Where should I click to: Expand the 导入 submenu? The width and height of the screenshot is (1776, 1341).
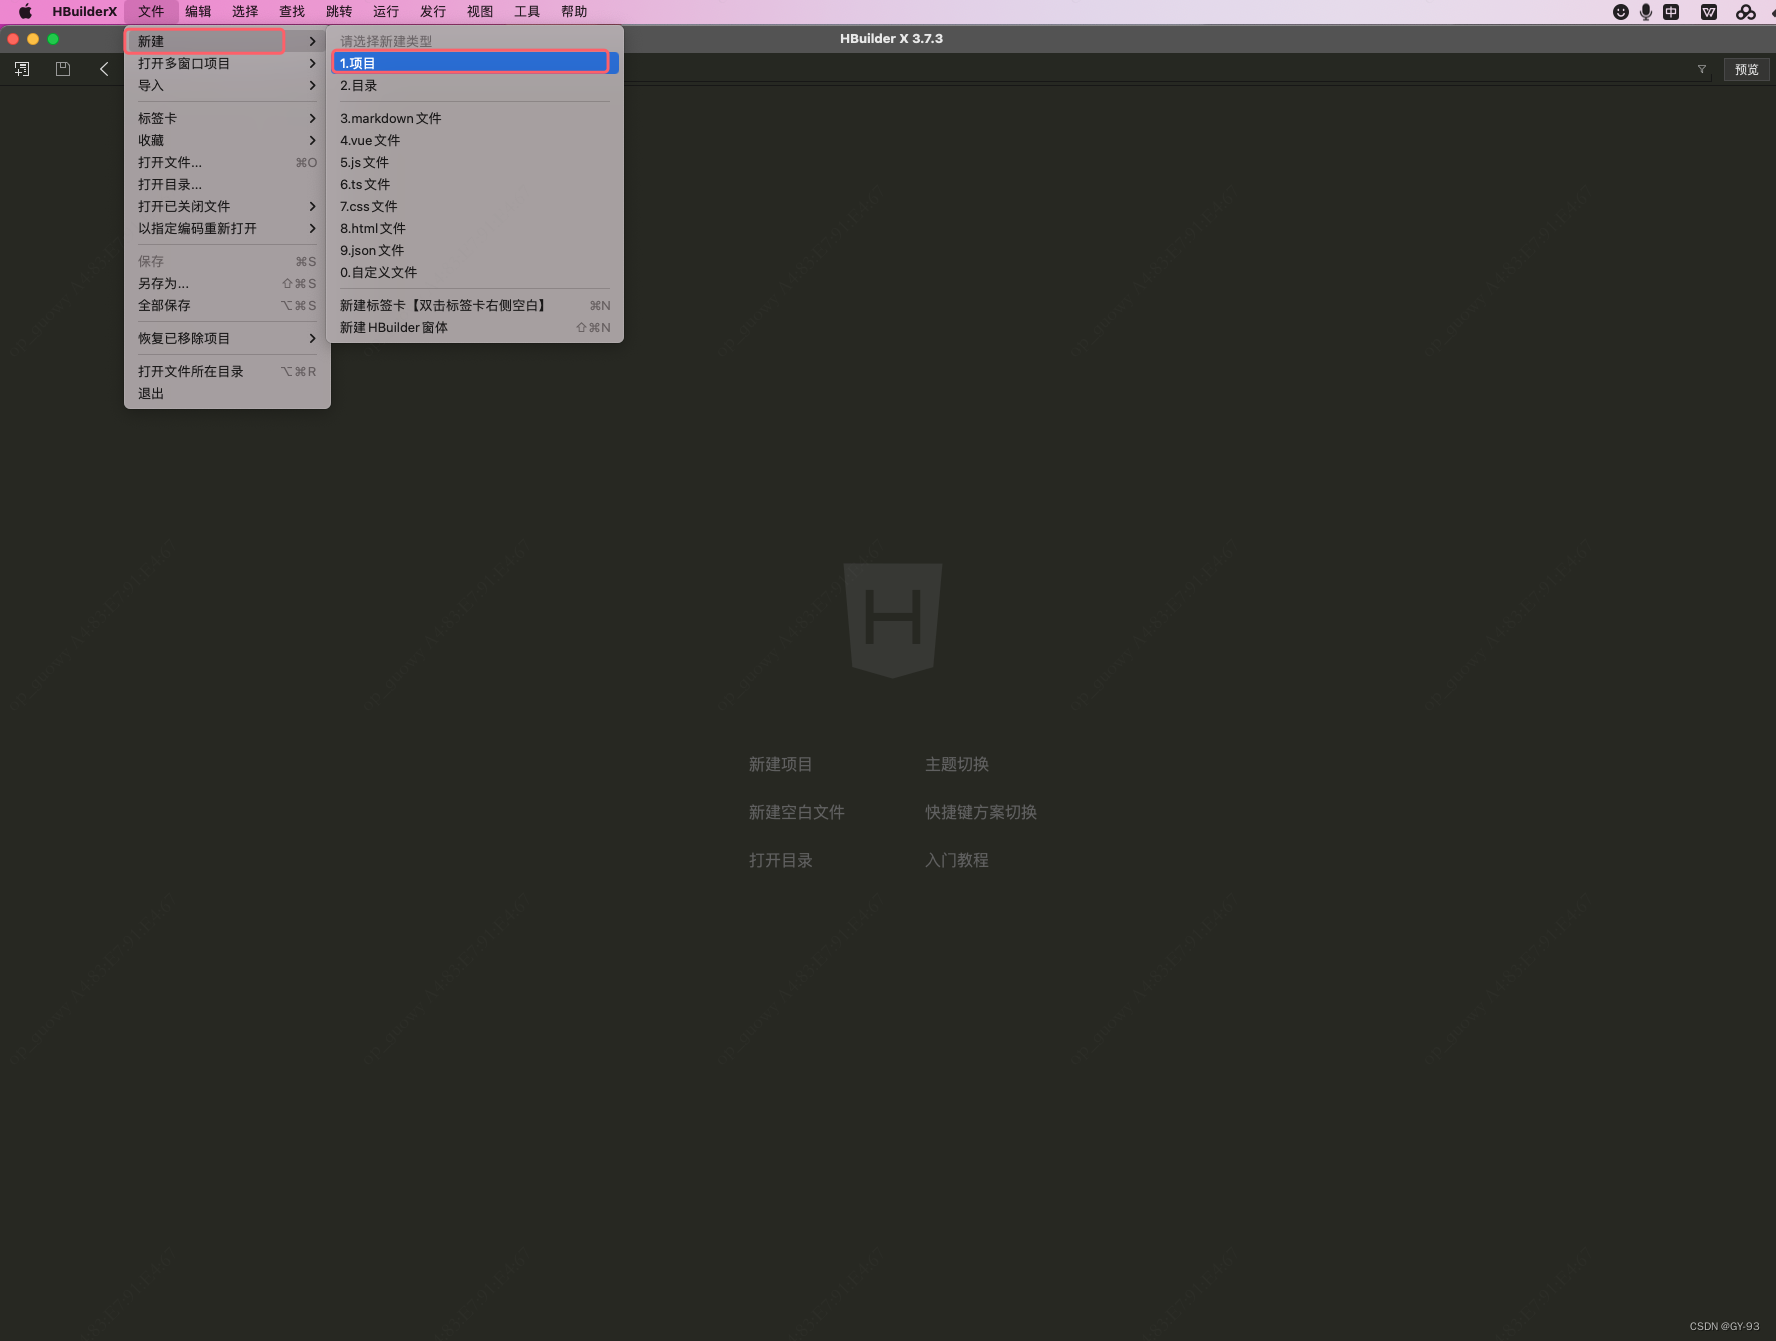pyautogui.click(x=227, y=85)
